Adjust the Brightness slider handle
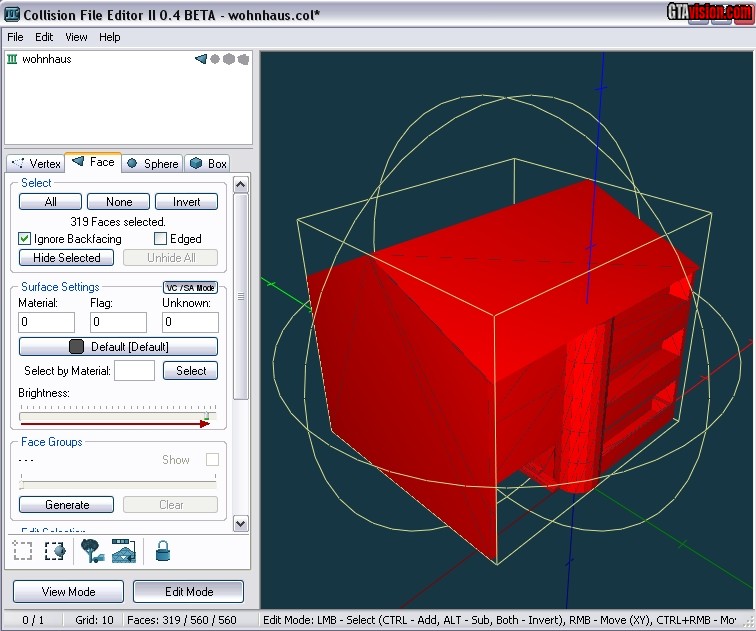The height and width of the screenshot is (631, 756). (x=206, y=416)
